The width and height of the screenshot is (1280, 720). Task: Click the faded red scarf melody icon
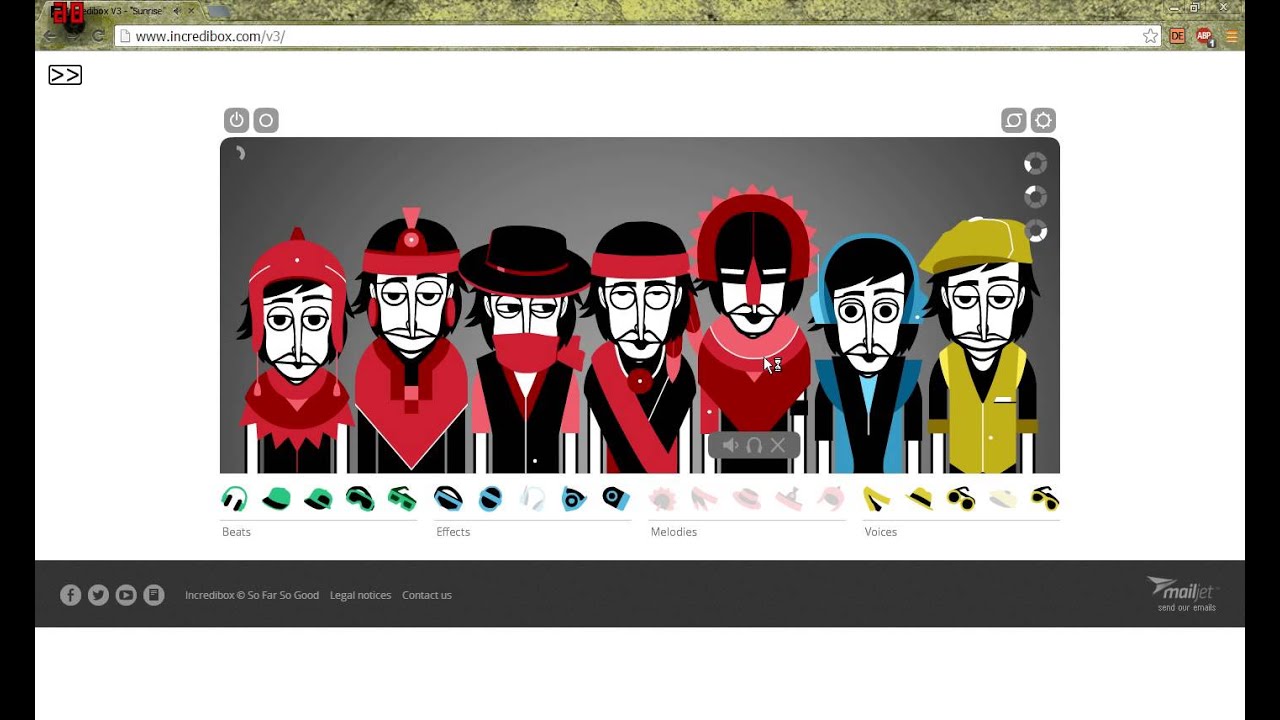coord(704,498)
